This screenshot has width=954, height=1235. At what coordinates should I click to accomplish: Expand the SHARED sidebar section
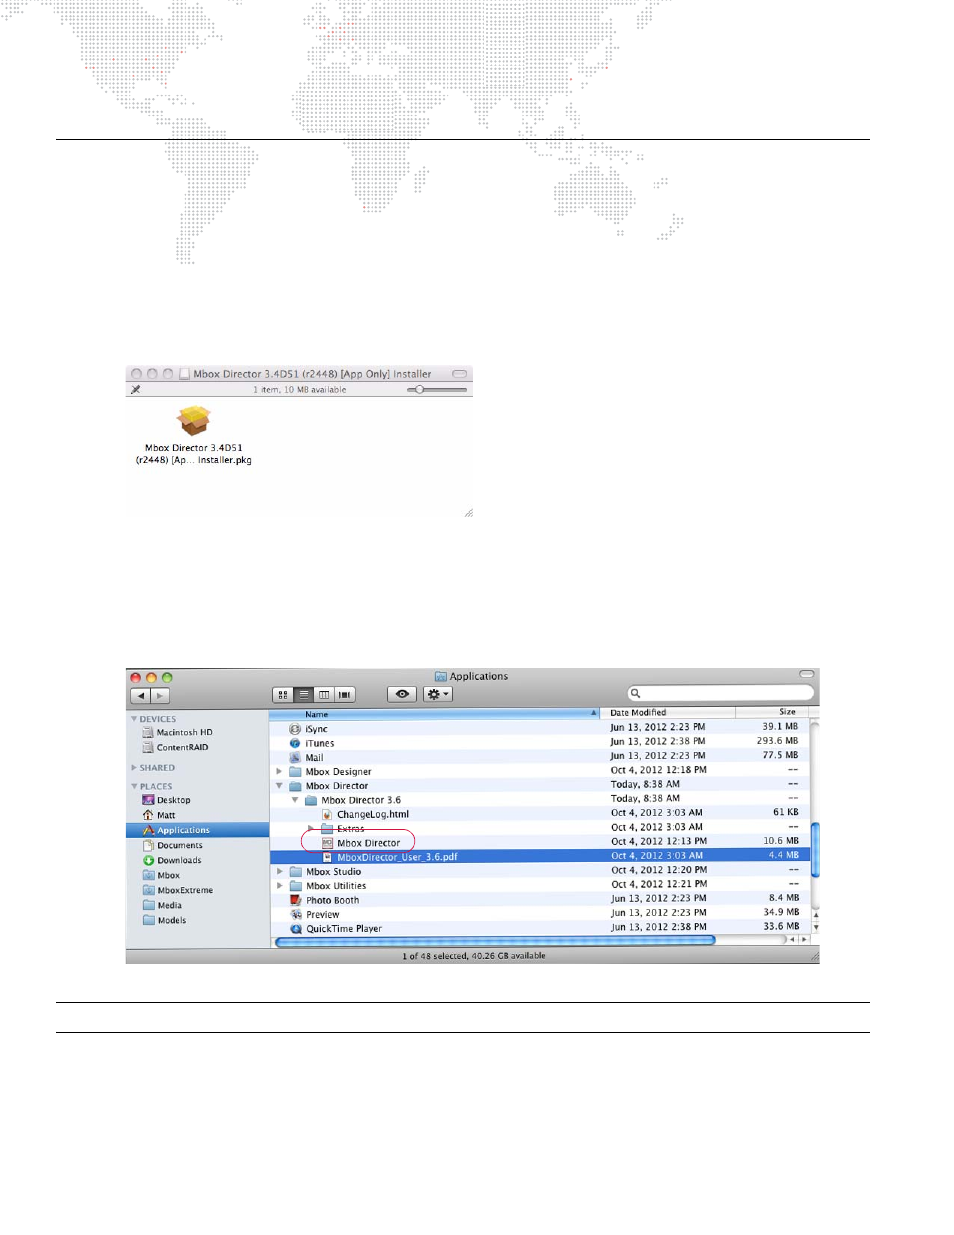pyautogui.click(x=134, y=768)
